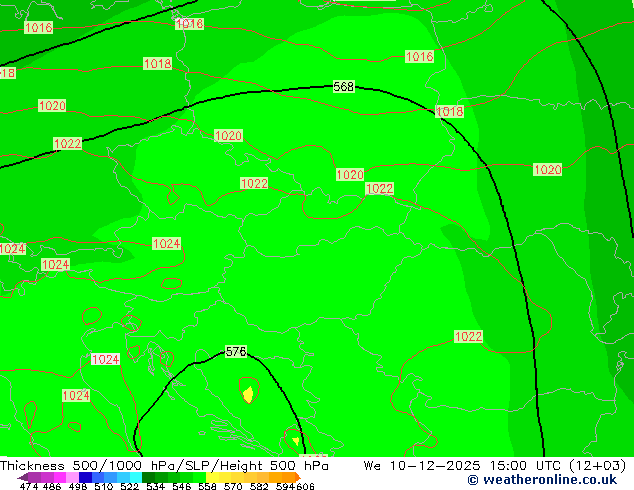Pick the magenta legend swatch above 486
The image size is (634, 490).
pyautogui.click(x=60, y=477)
